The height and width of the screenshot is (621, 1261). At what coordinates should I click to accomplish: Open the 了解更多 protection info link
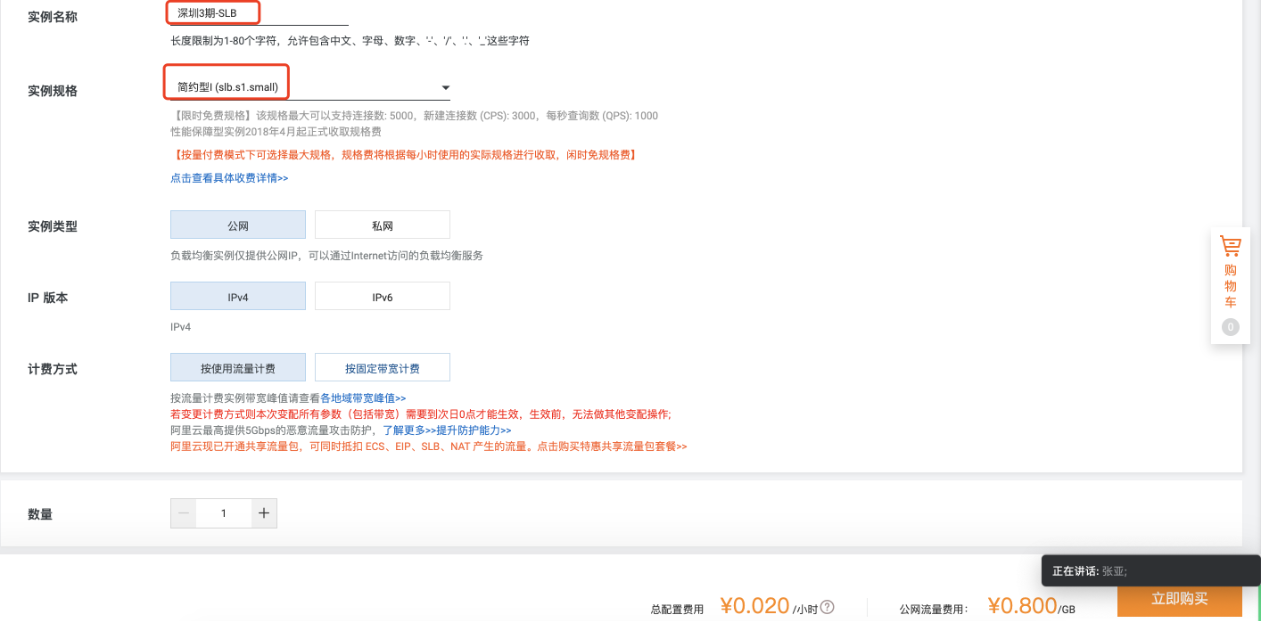(x=402, y=430)
